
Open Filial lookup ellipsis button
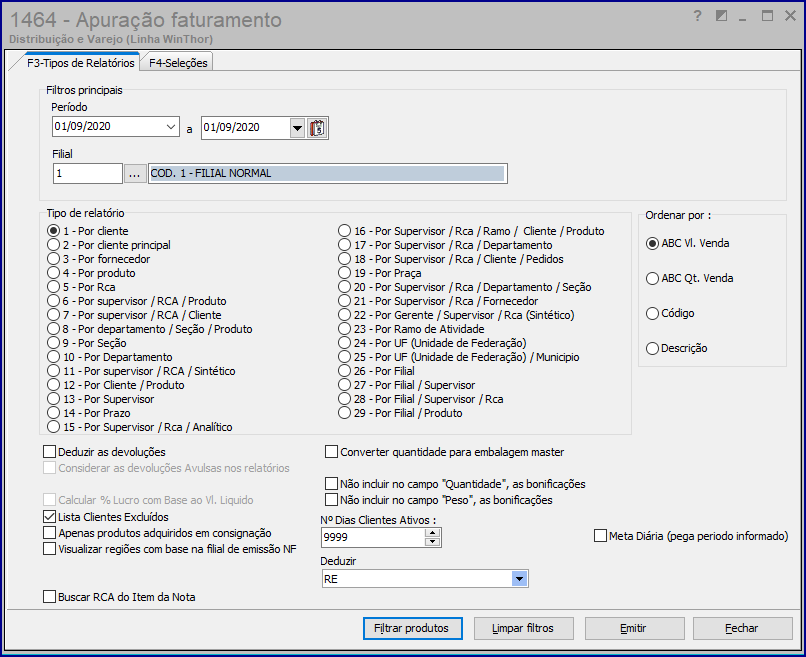coord(134,174)
